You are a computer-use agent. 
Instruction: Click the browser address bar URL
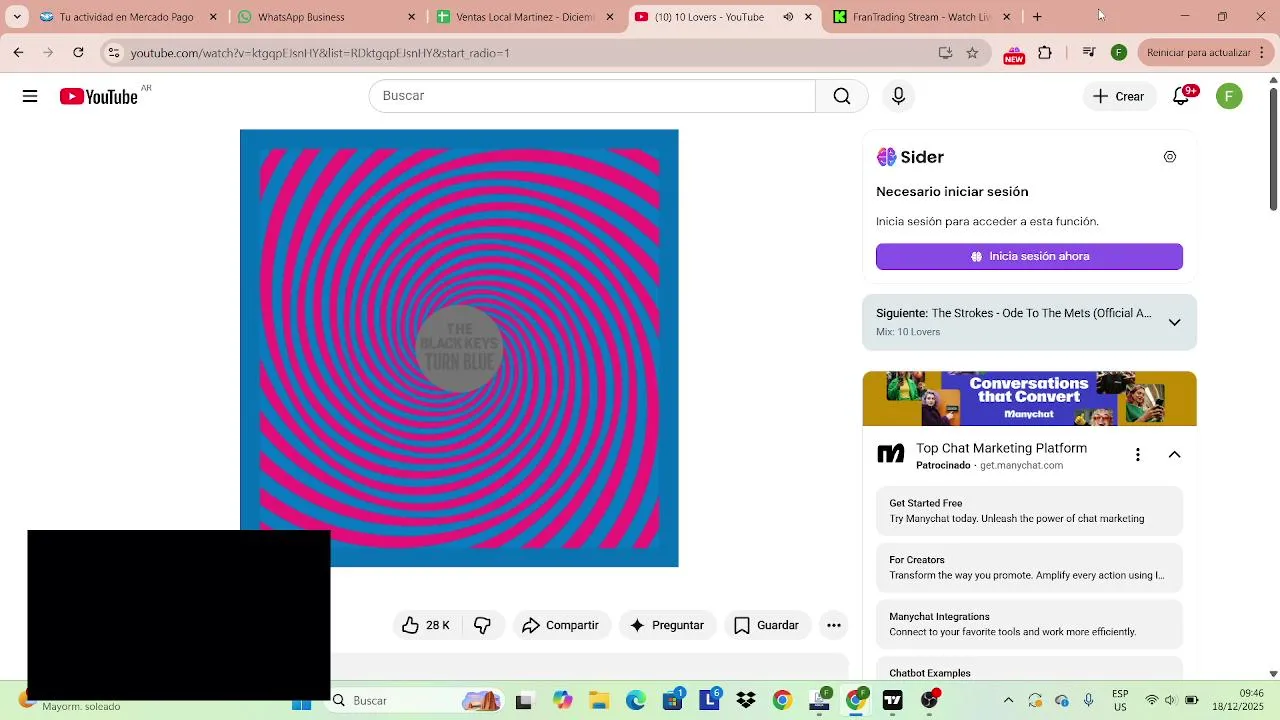click(x=320, y=53)
